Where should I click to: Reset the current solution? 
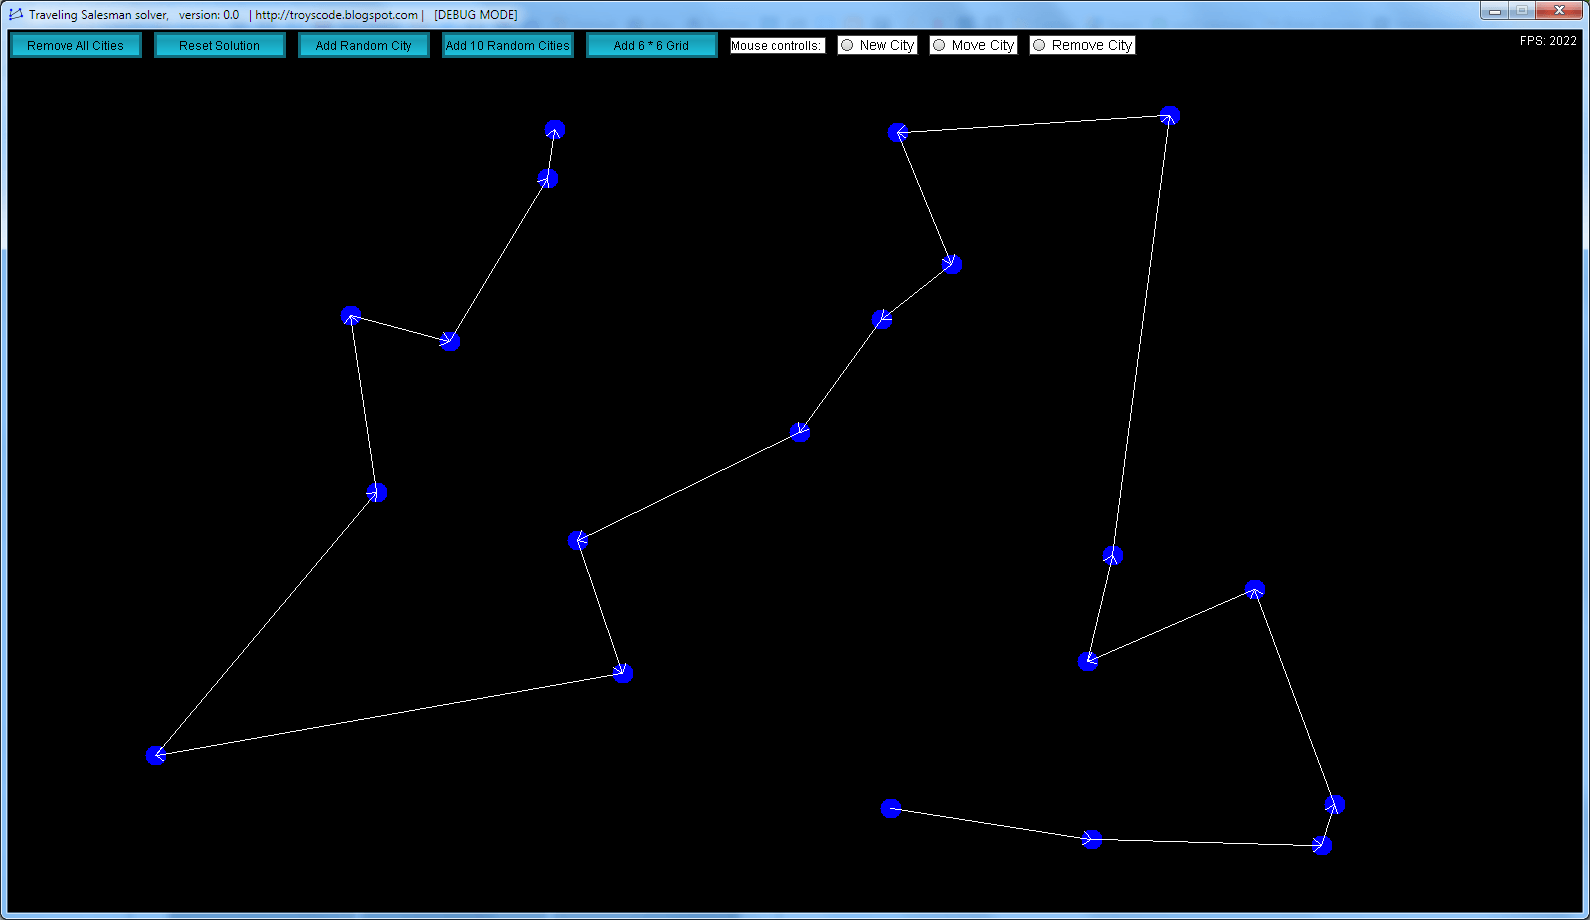(x=220, y=46)
